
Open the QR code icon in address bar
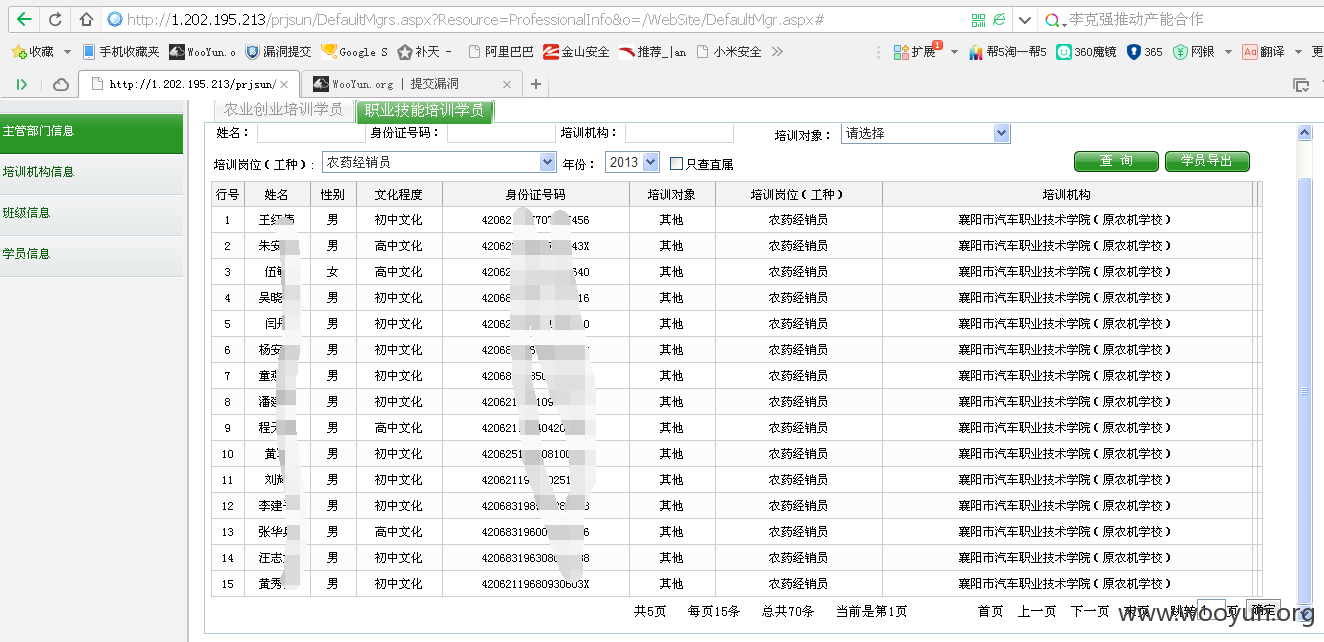point(978,19)
